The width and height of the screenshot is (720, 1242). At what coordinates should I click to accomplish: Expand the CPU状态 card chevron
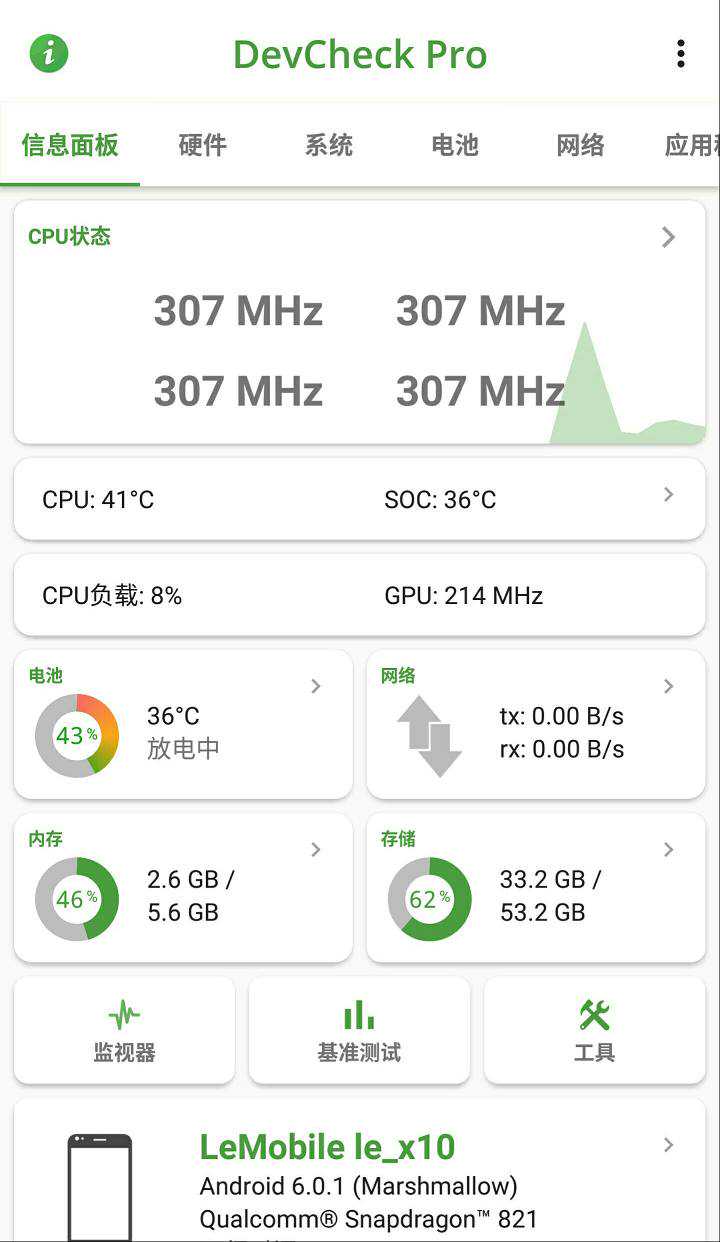(669, 237)
